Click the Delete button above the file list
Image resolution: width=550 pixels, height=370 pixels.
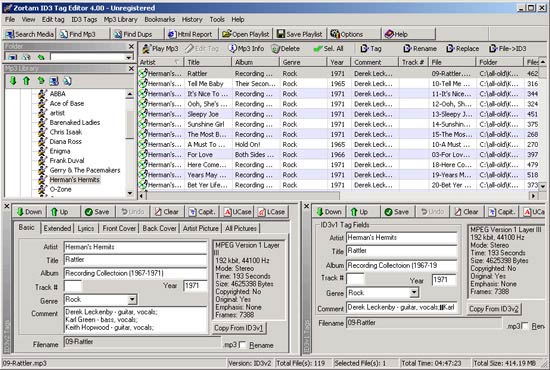tap(286, 49)
